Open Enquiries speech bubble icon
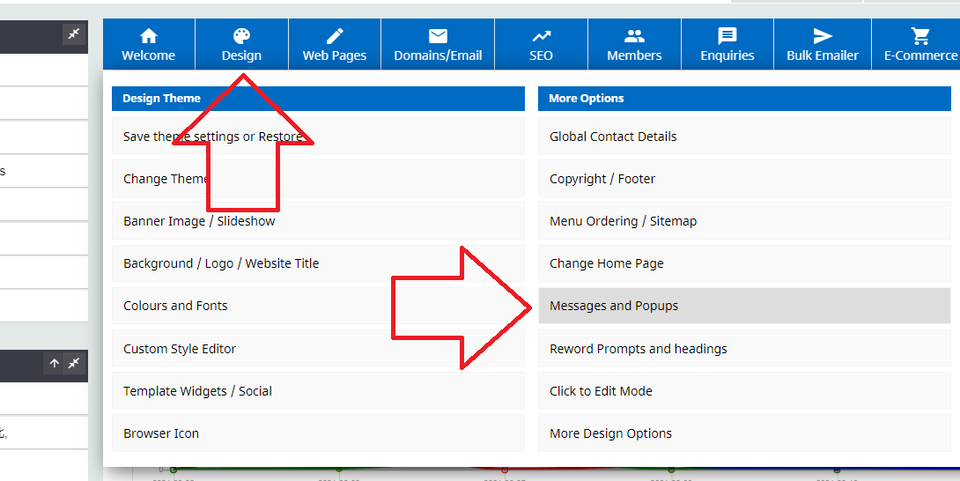 tap(727, 37)
